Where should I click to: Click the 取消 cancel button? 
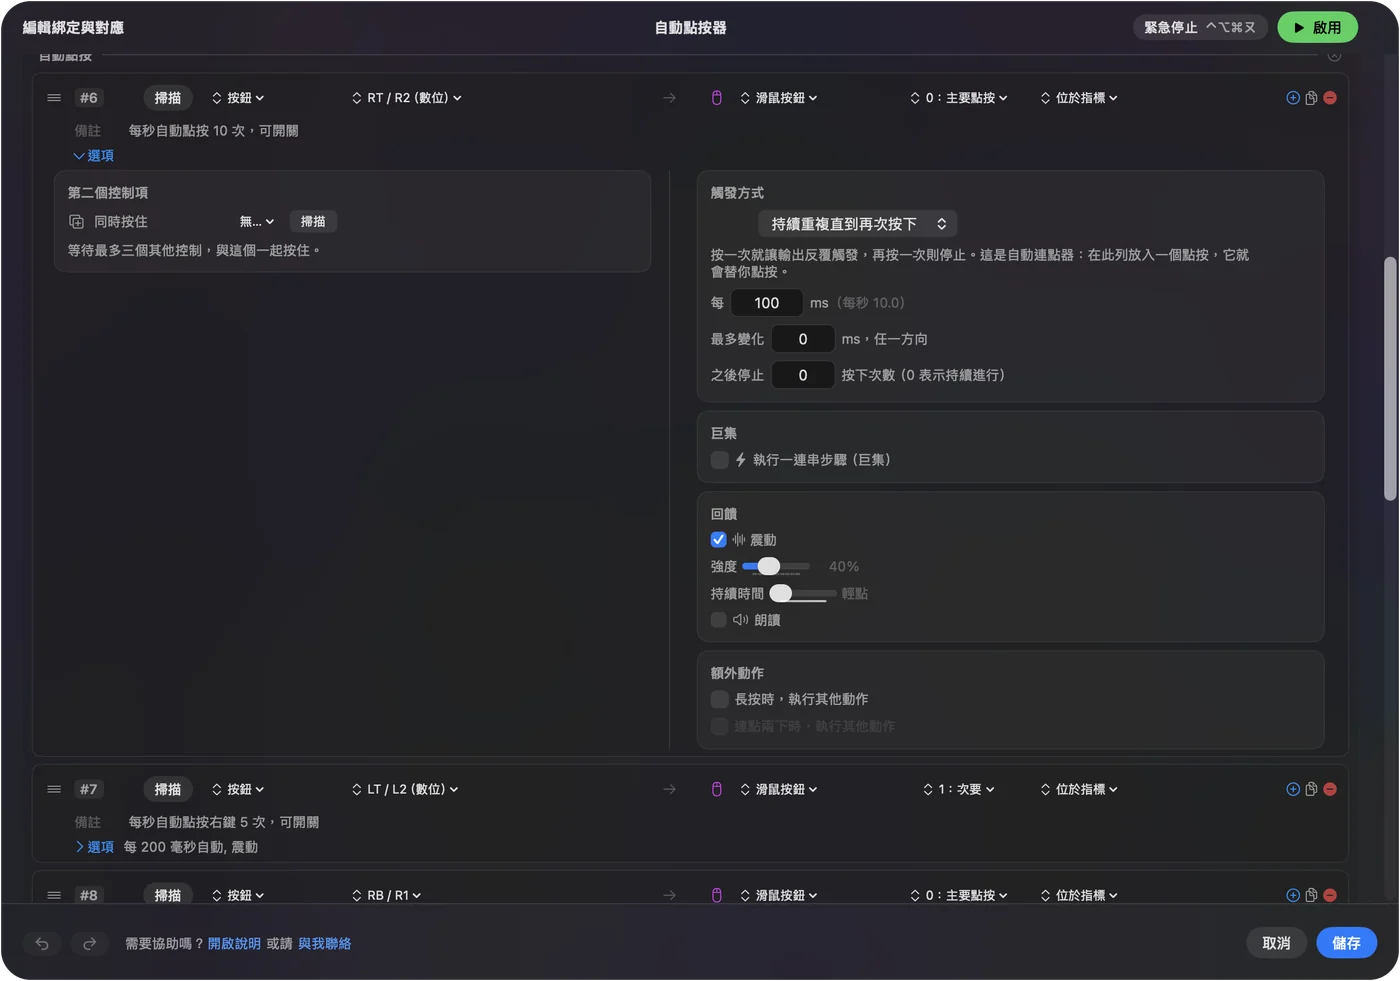click(x=1276, y=943)
